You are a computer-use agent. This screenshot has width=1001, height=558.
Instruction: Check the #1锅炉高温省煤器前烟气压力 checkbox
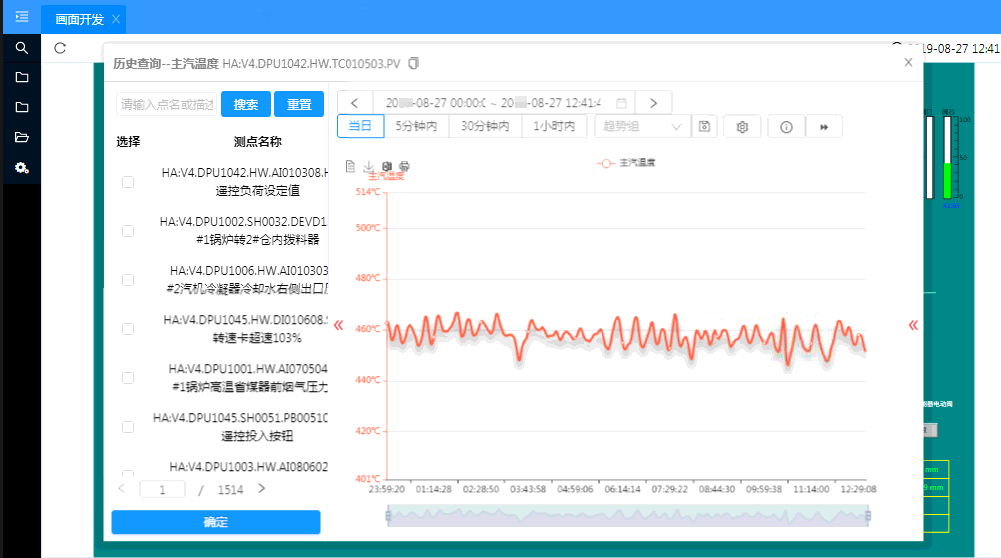(128, 377)
